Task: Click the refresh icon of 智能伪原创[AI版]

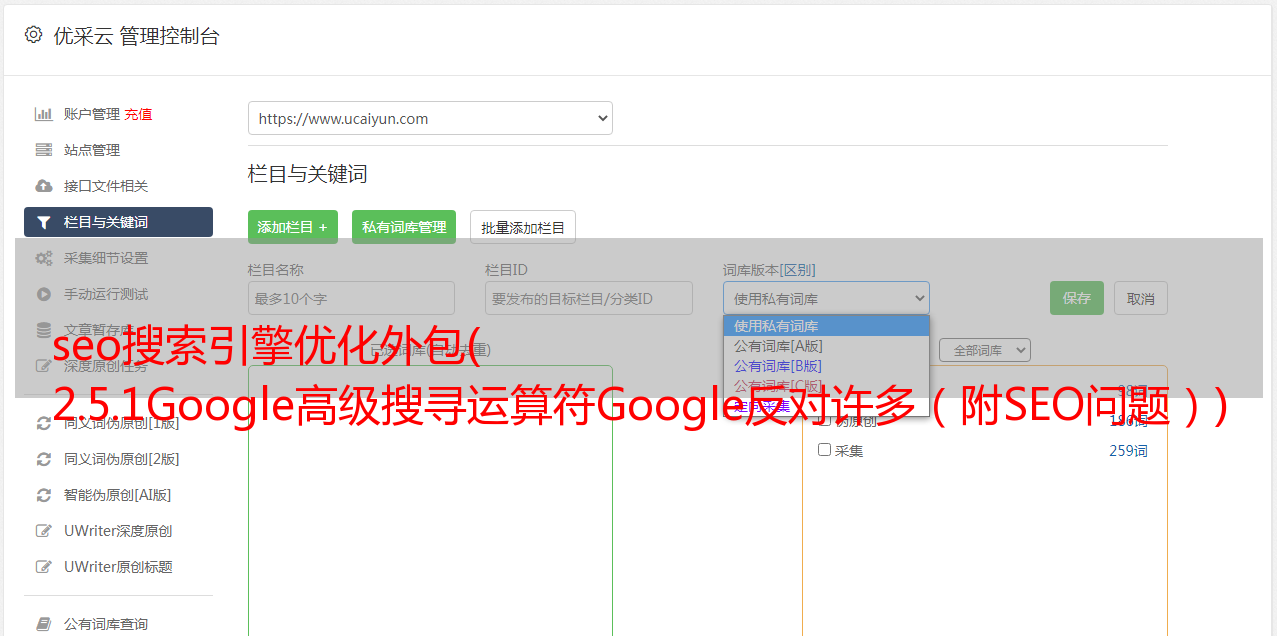Action: [x=43, y=495]
